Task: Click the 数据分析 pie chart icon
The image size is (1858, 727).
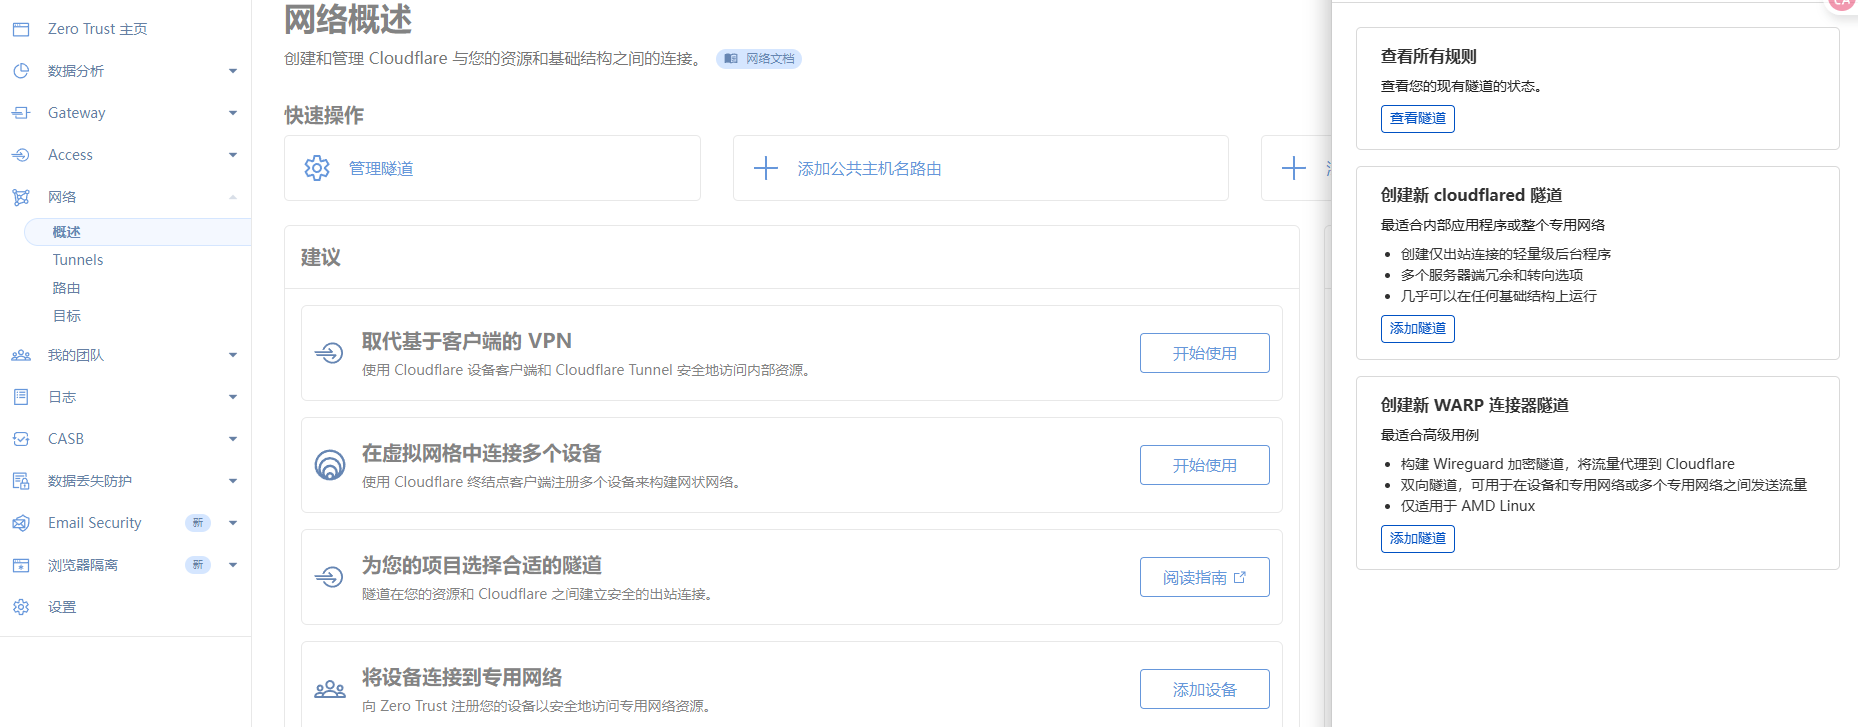Action: pos(21,71)
